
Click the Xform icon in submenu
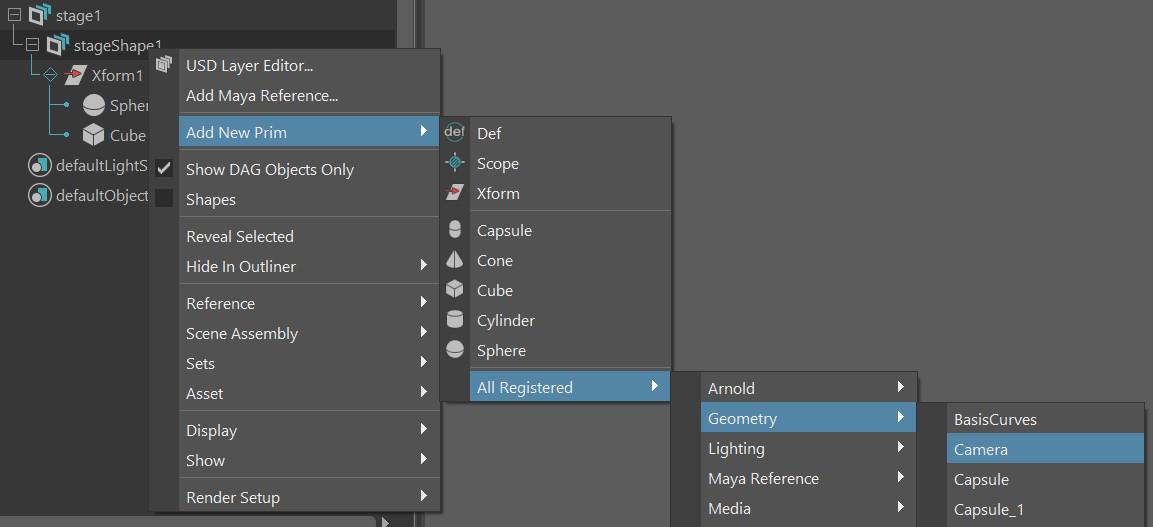[x=455, y=192]
